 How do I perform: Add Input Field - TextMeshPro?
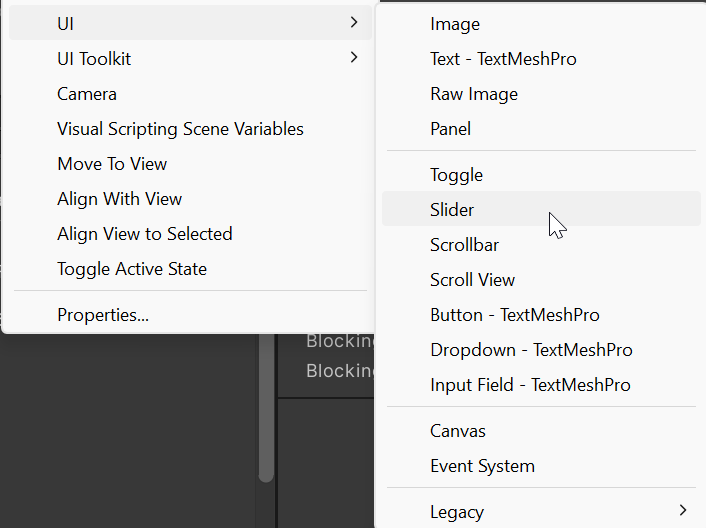coord(541,385)
